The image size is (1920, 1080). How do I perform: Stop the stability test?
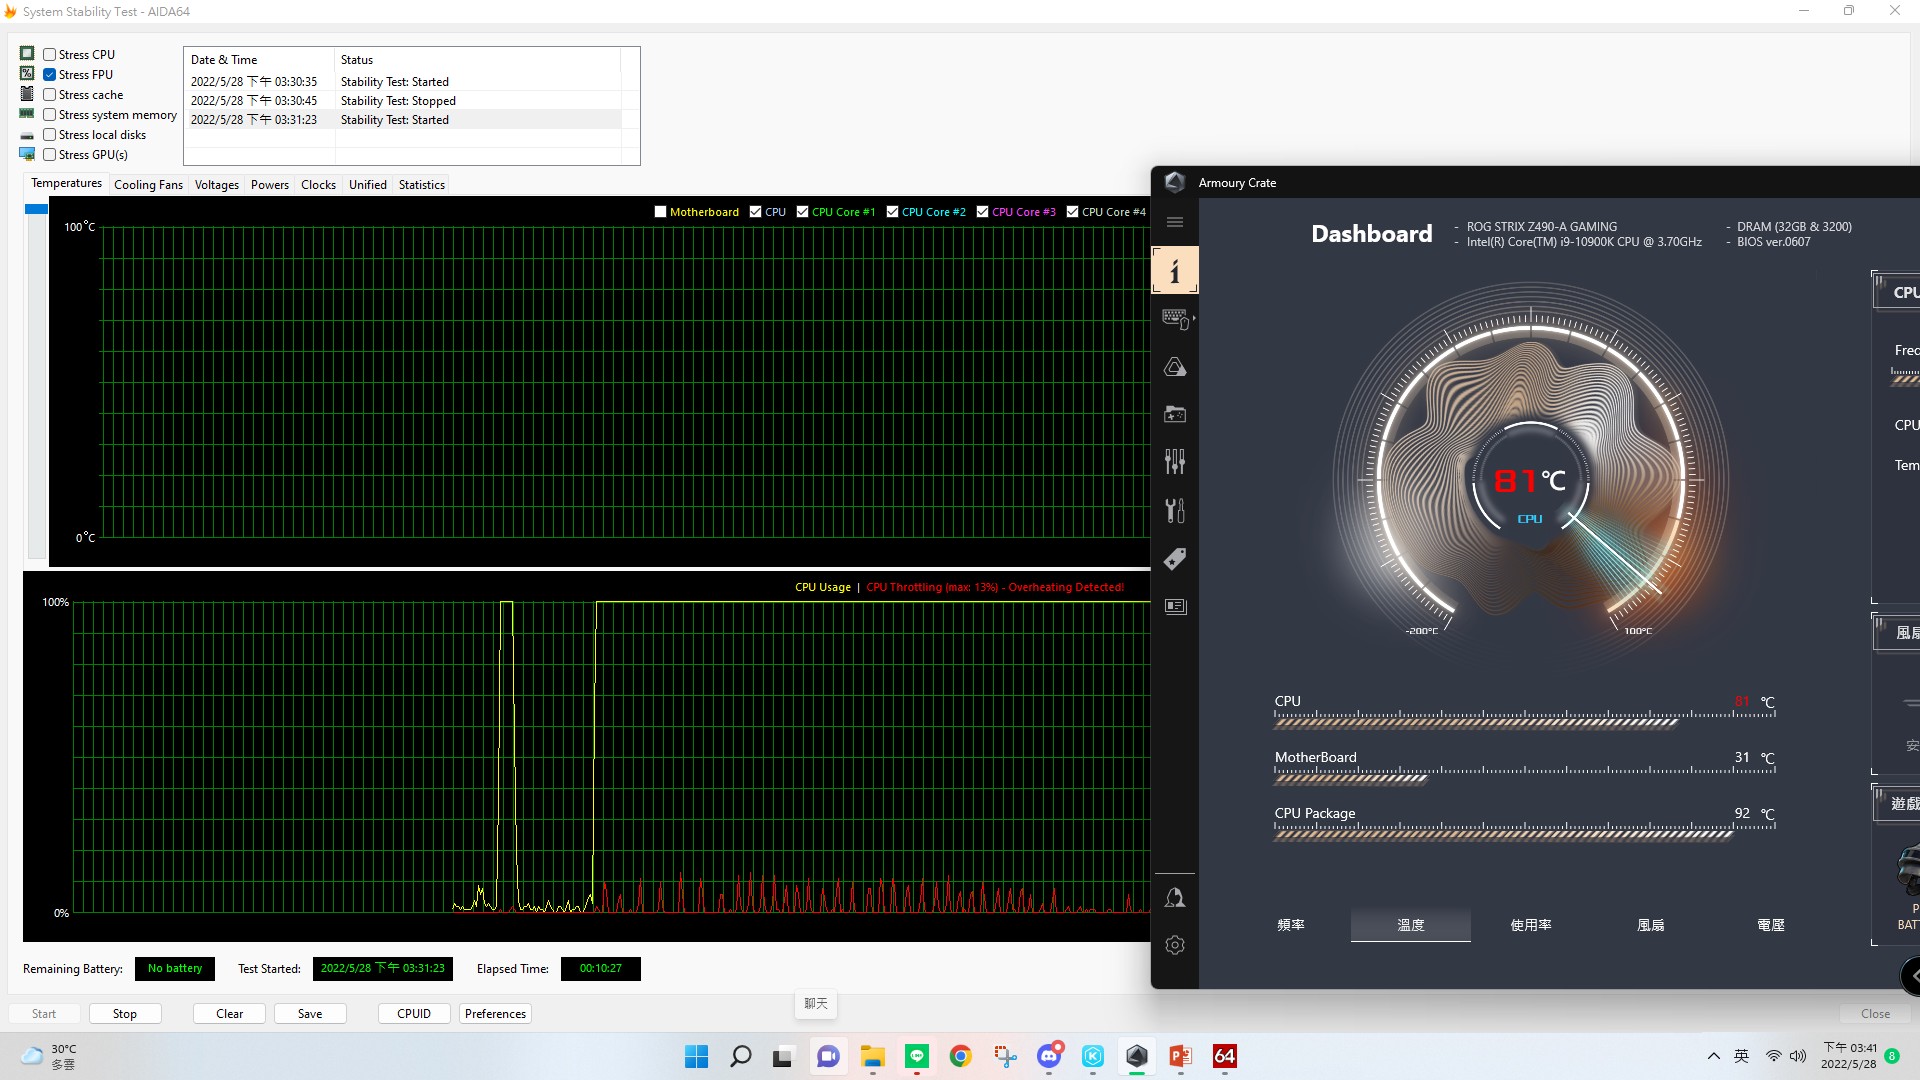(x=125, y=1014)
